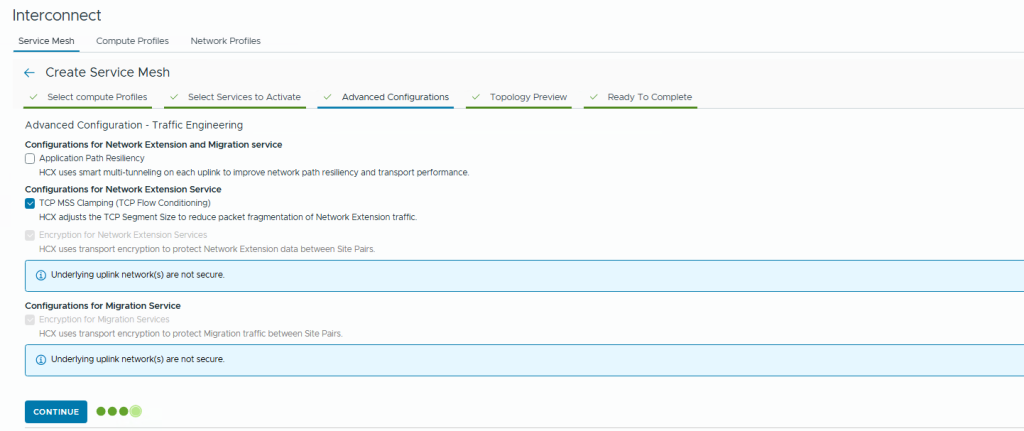Click the CONTINUE button
Image resolution: width=1024 pixels, height=431 pixels.
[x=56, y=412]
